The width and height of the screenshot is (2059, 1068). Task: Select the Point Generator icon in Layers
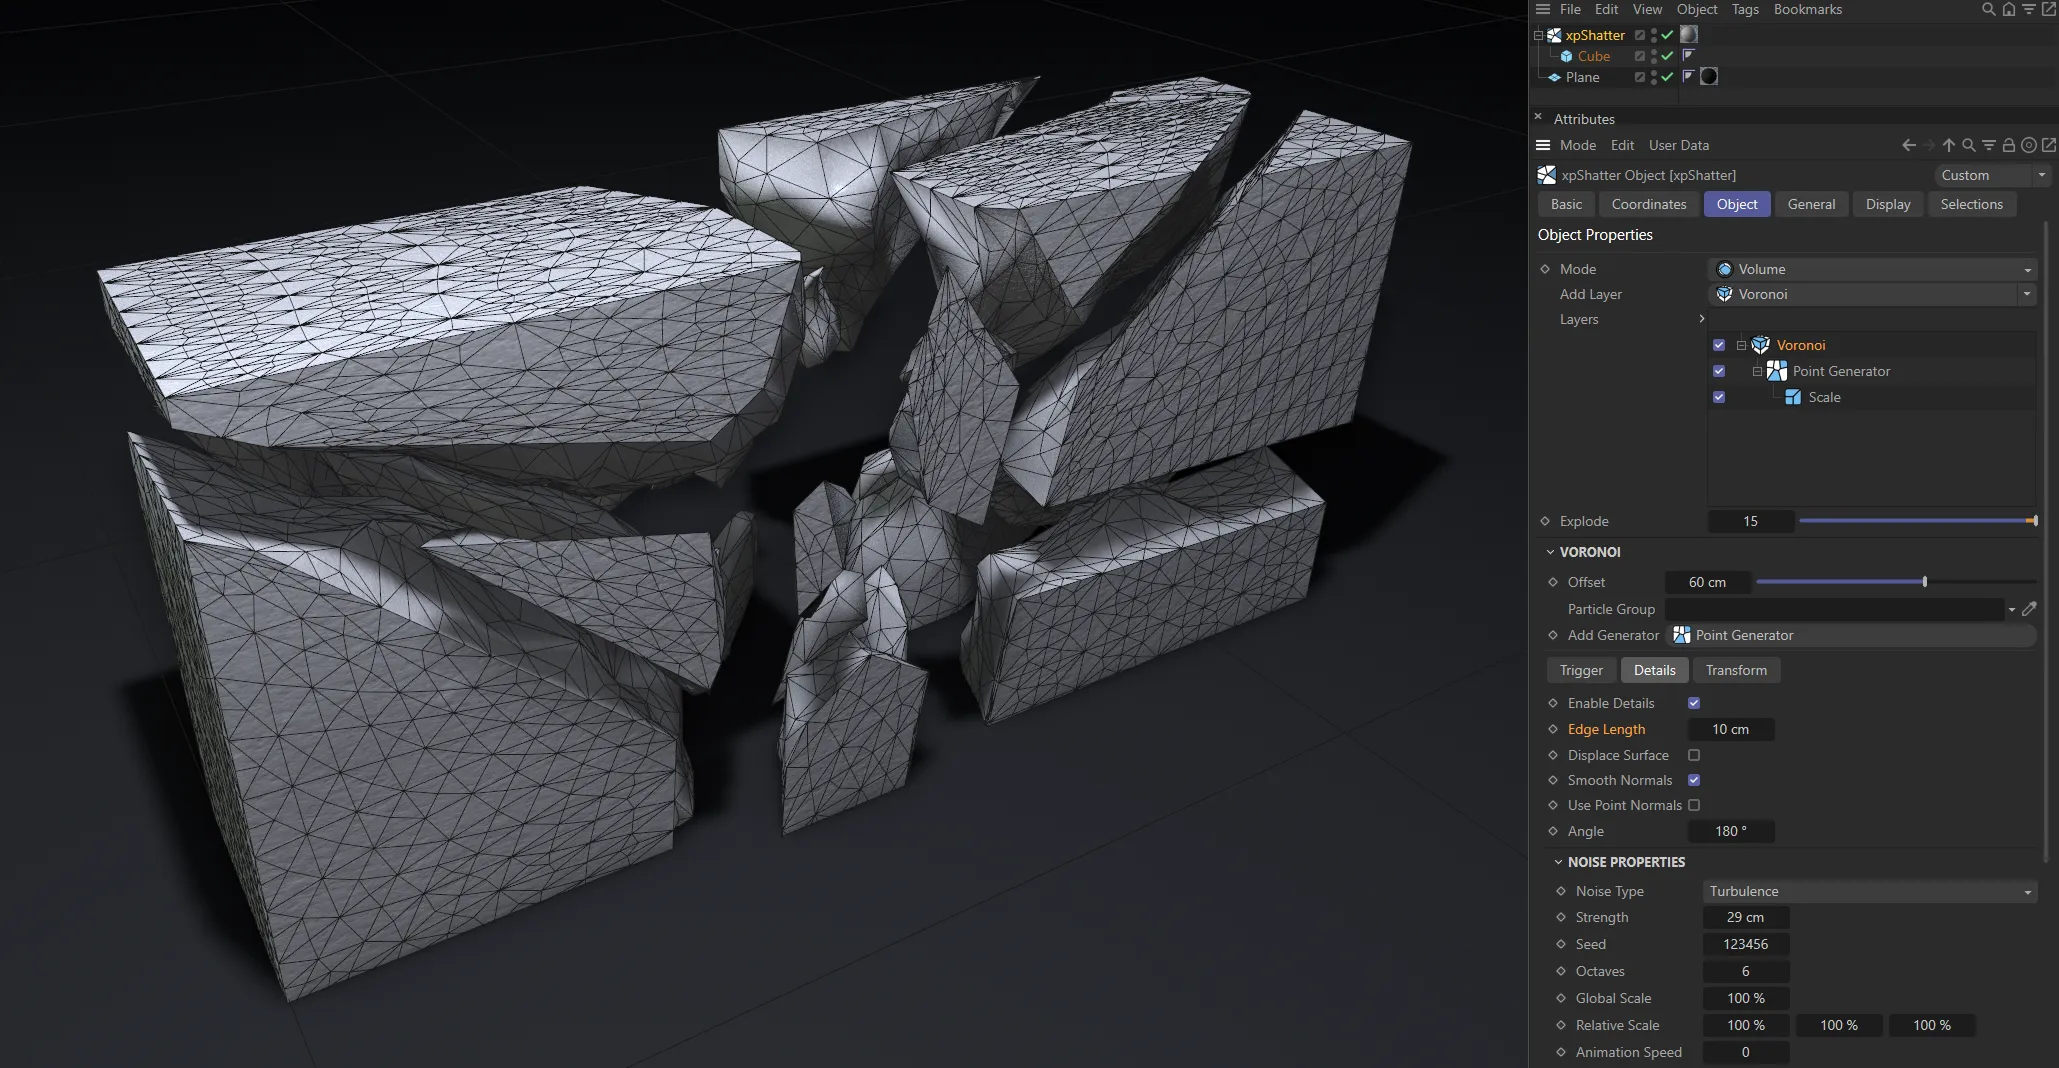point(1777,371)
